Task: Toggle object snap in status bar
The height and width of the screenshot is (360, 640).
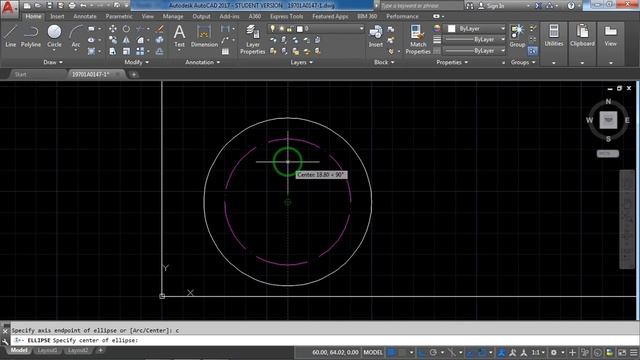Action: [482, 352]
